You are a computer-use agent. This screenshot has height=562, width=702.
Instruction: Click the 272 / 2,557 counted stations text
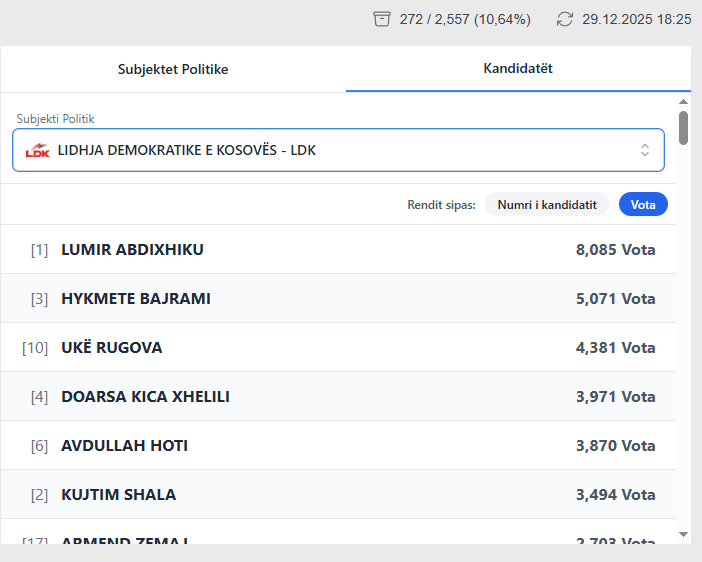[x=465, y=19]
